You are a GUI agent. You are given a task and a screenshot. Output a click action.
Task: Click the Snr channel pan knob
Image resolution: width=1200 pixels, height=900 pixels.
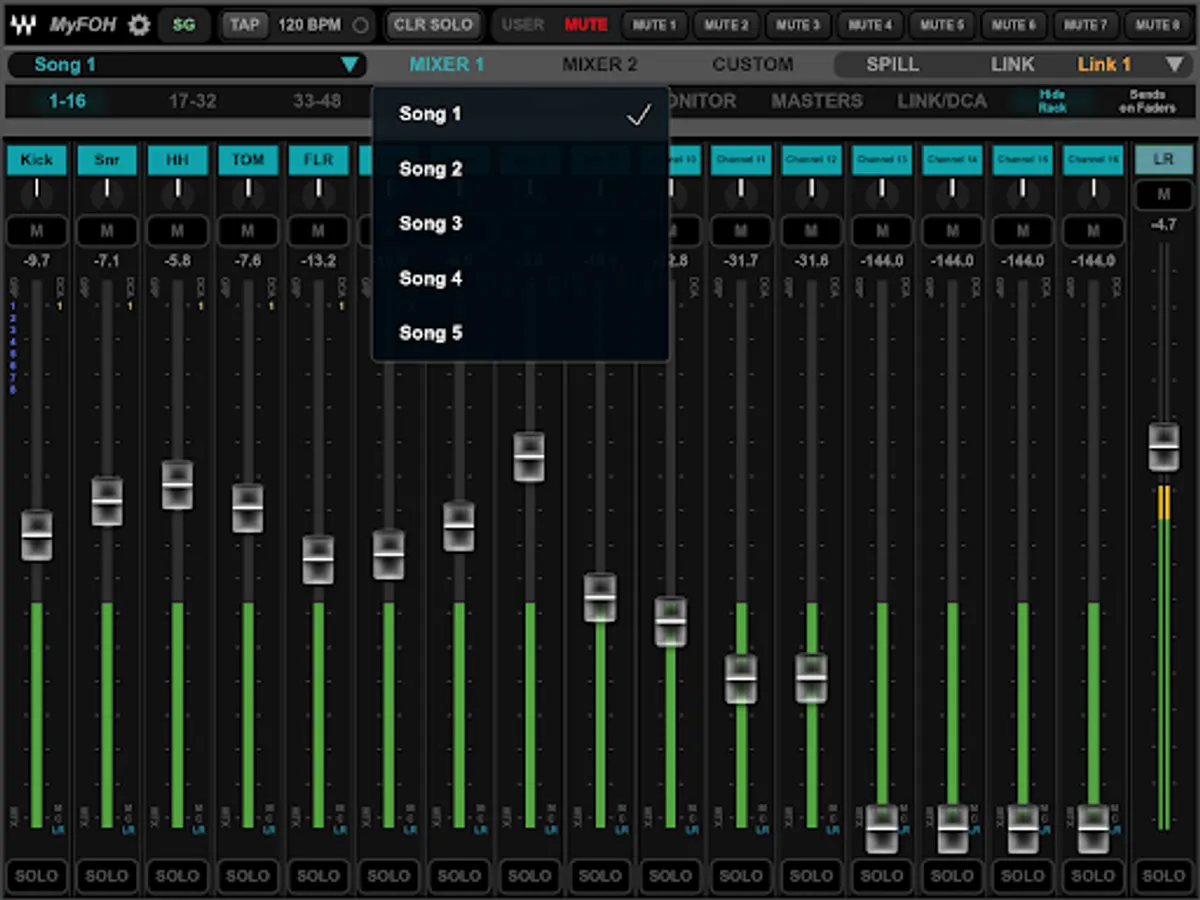107,190
